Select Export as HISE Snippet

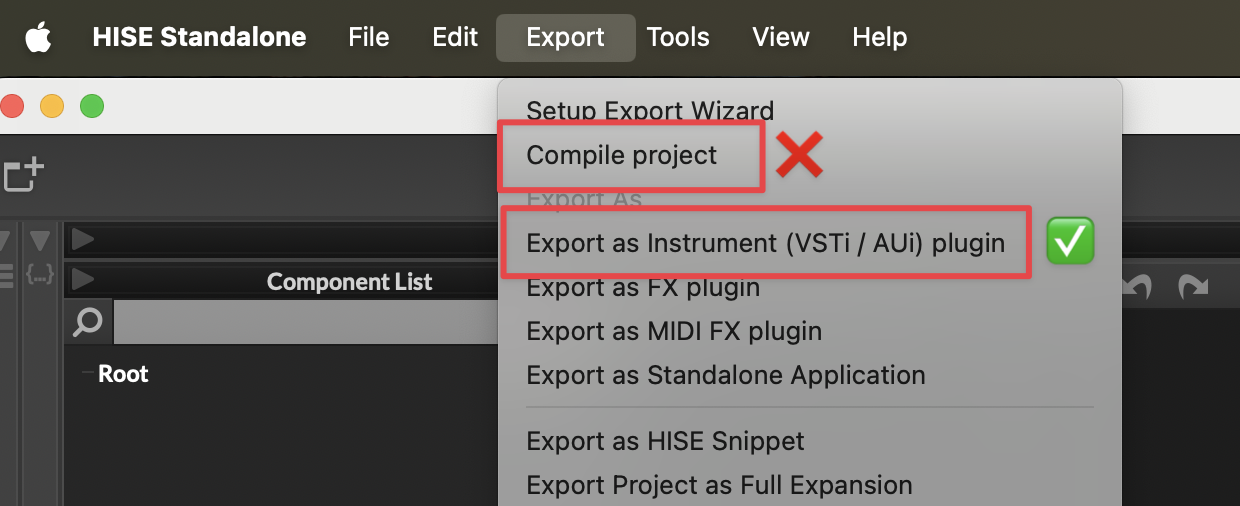coord(665,441)
